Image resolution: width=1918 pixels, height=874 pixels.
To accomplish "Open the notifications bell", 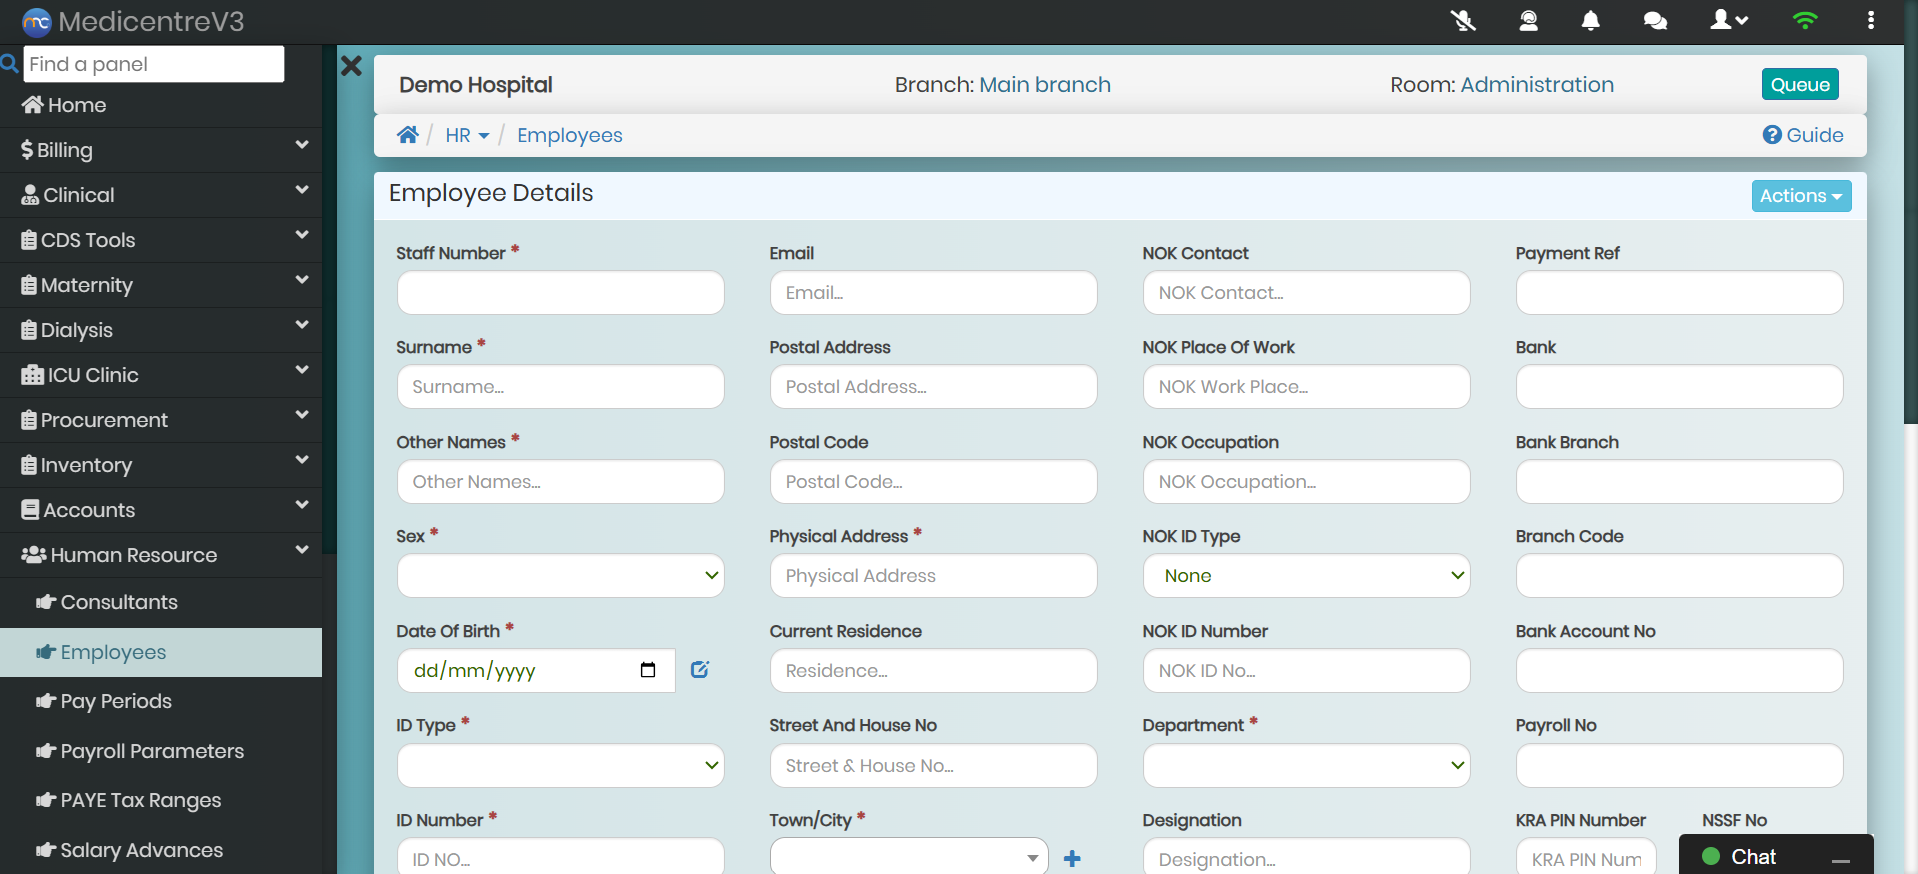I will tap(1590, 21).
